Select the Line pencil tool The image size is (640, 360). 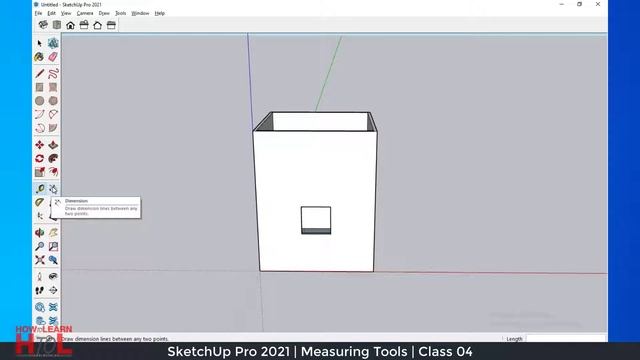(x=40, y=73)
